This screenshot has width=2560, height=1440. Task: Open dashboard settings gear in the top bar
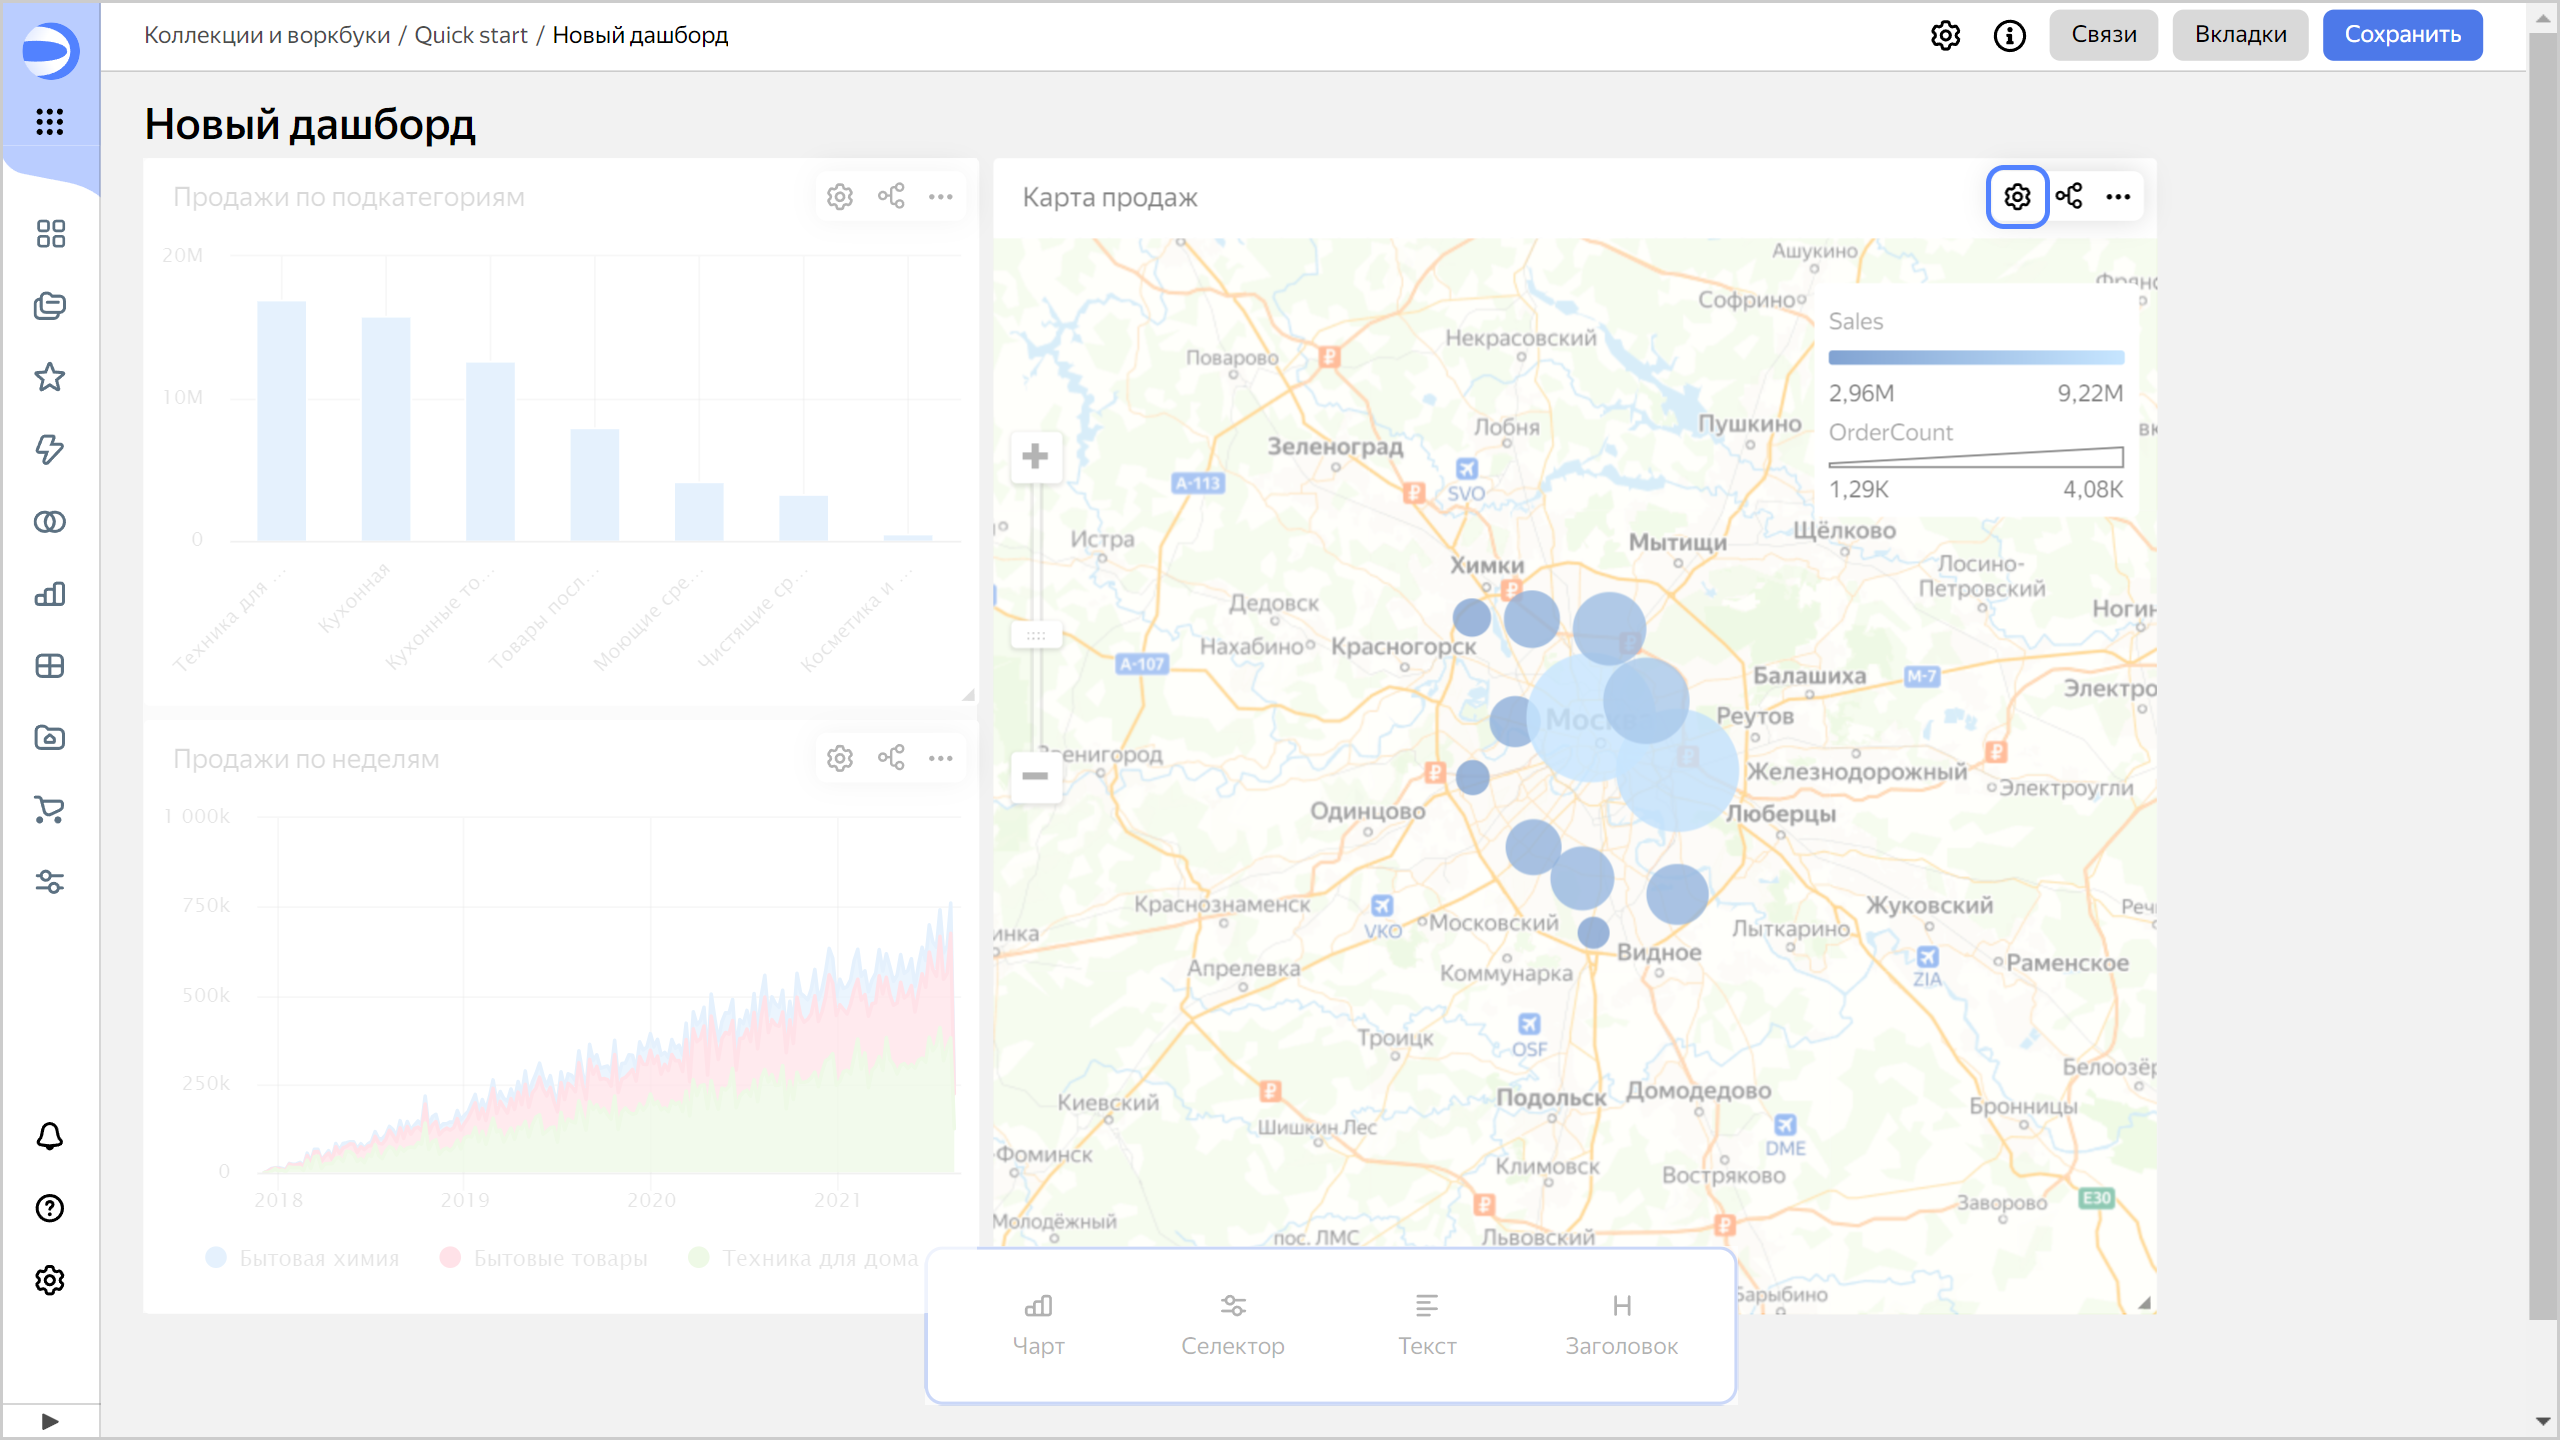point(1945,35)
